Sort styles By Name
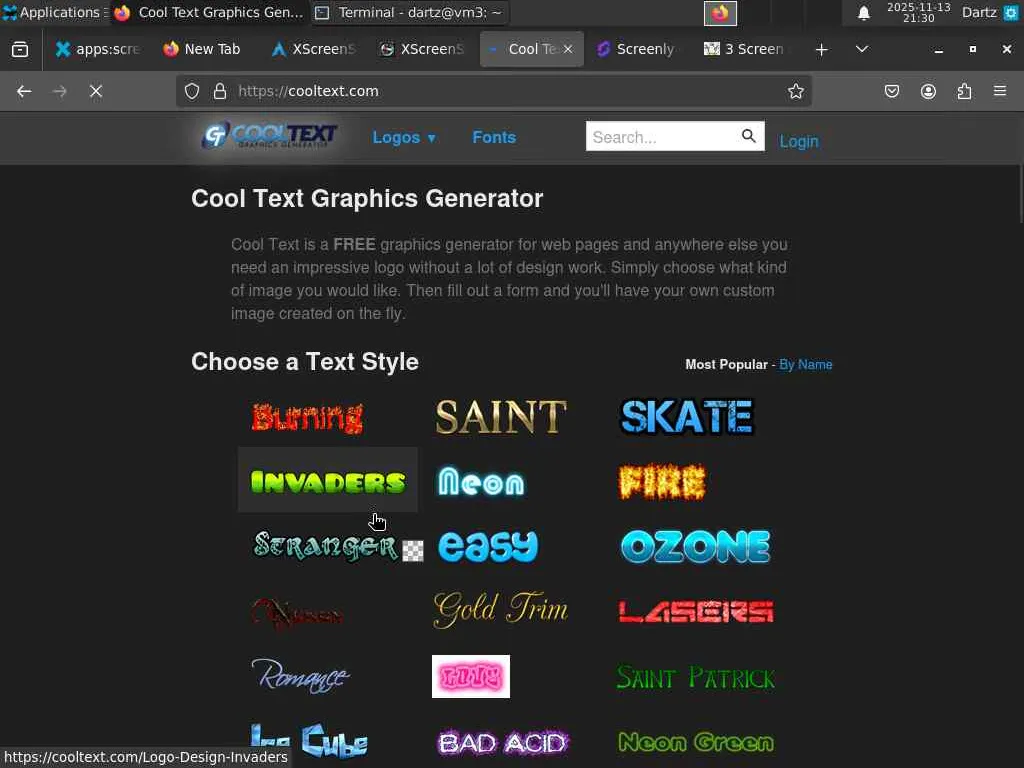Viewport: 1024px width, 768px height. coord(805,364)
